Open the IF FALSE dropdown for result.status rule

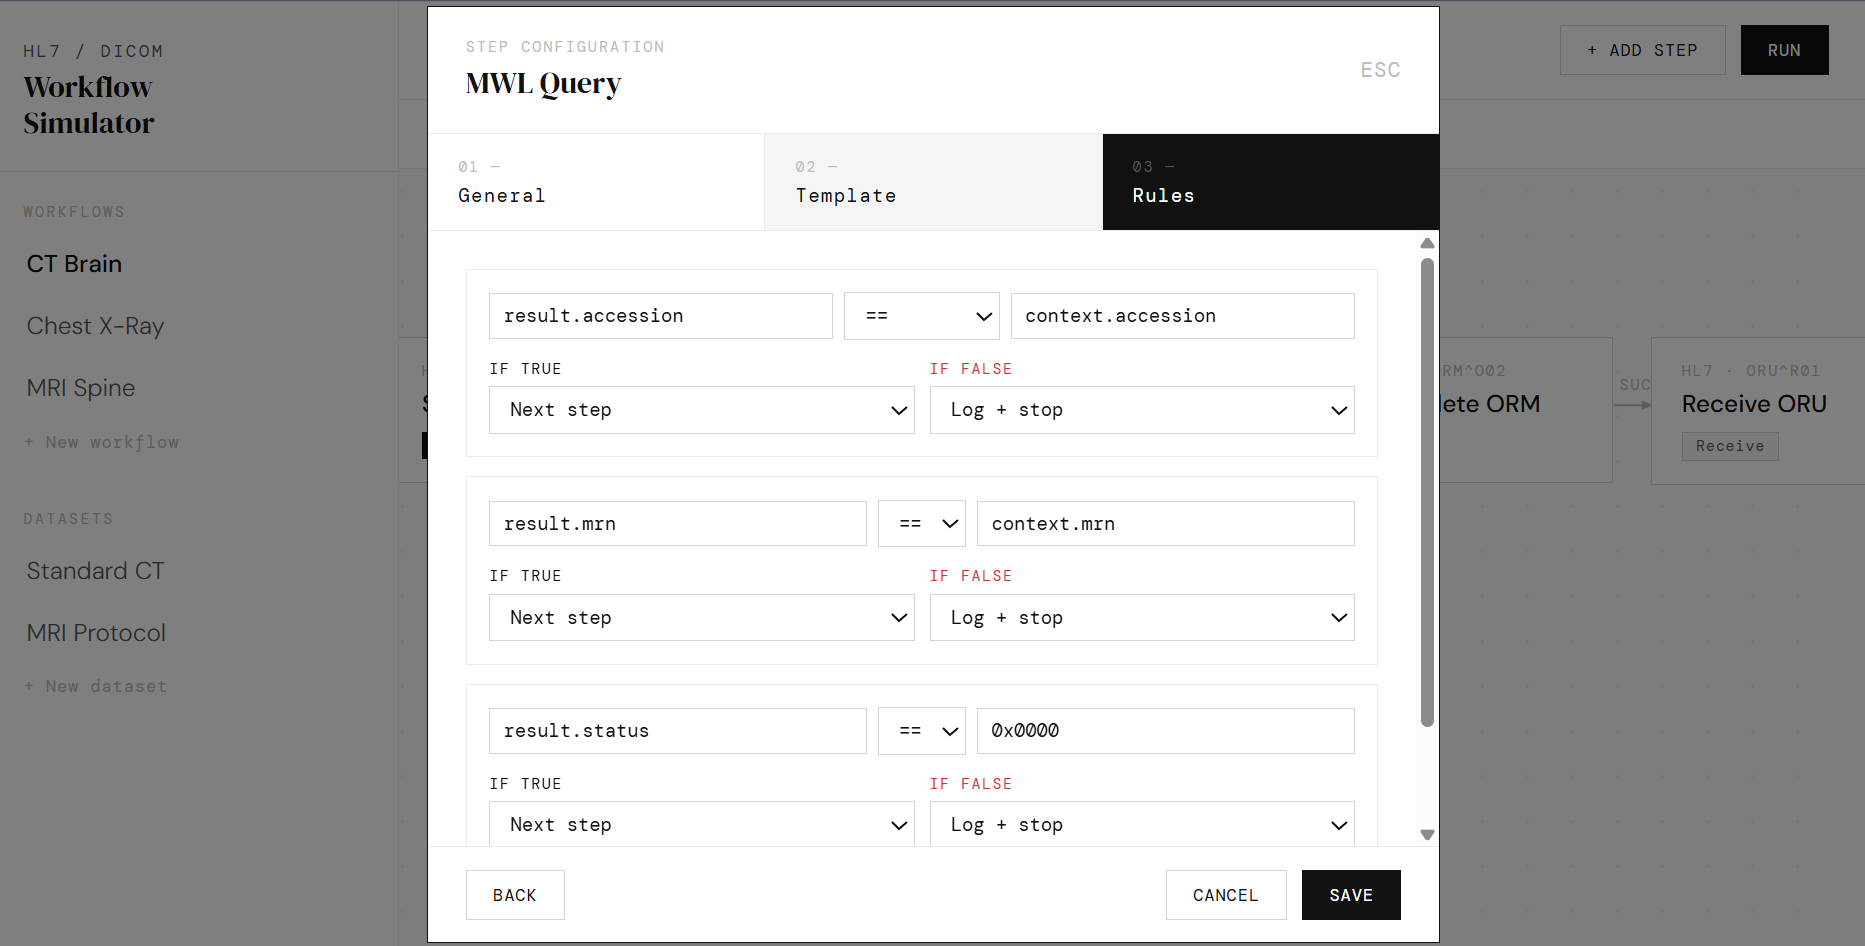(1141, 824)
